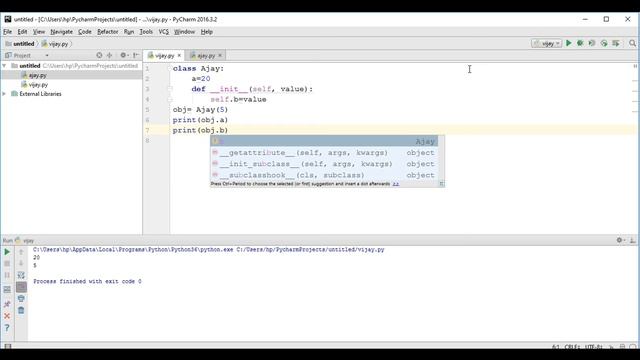Expand External Libraries node

[x=4, y=94]
